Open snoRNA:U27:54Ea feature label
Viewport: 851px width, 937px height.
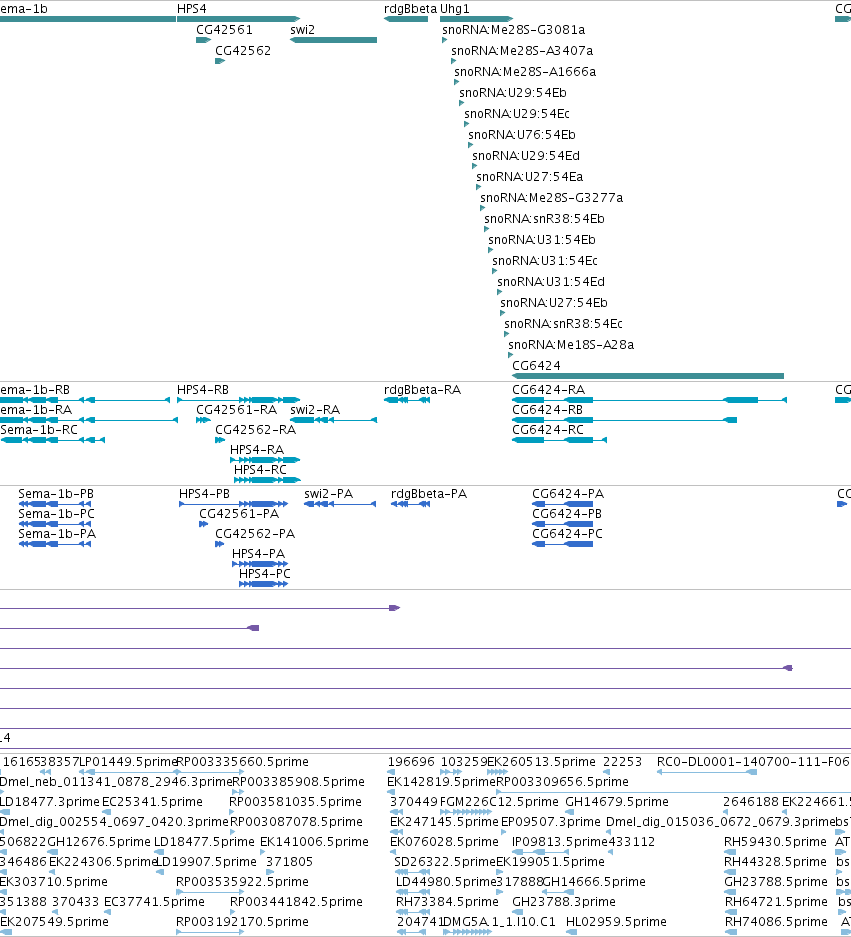529,176
